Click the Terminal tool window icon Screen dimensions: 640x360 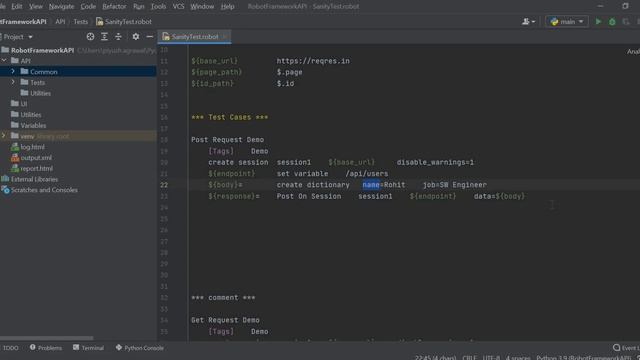(76, 347)
